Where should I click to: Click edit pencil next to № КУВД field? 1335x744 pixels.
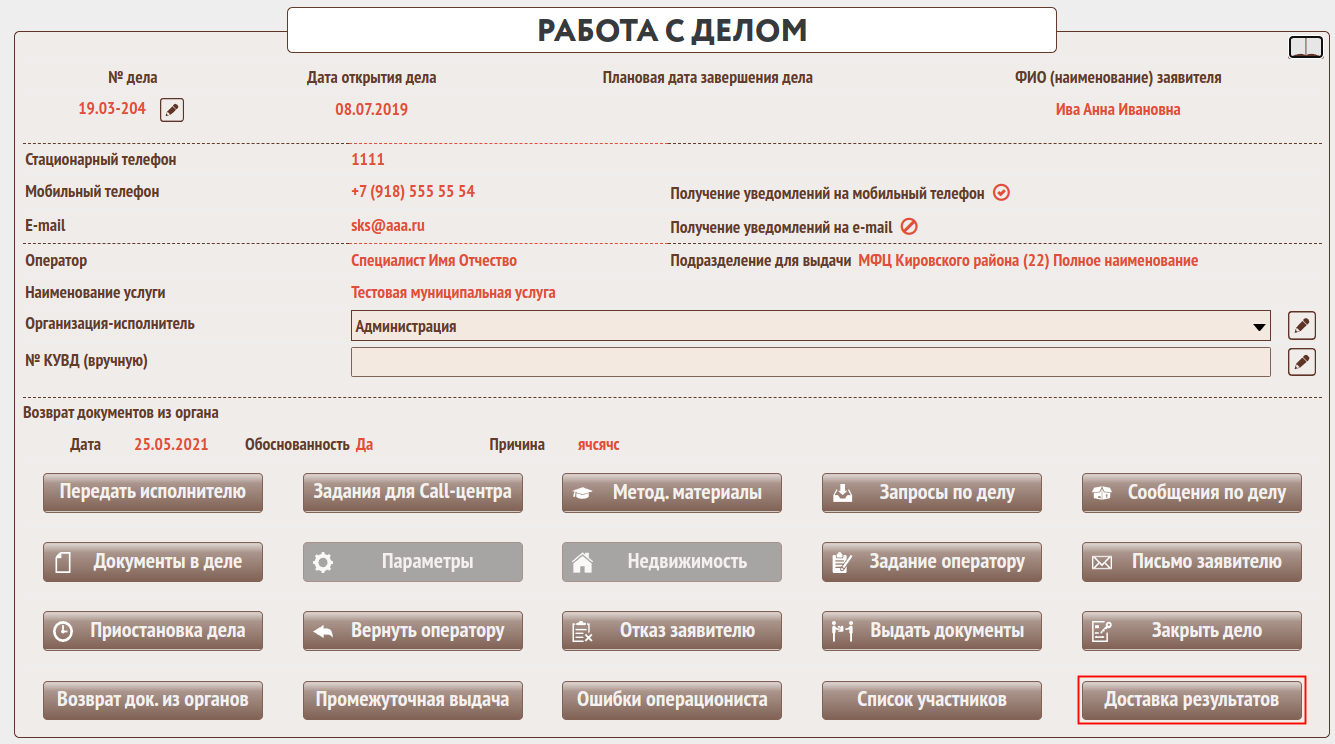(1301, 362)
